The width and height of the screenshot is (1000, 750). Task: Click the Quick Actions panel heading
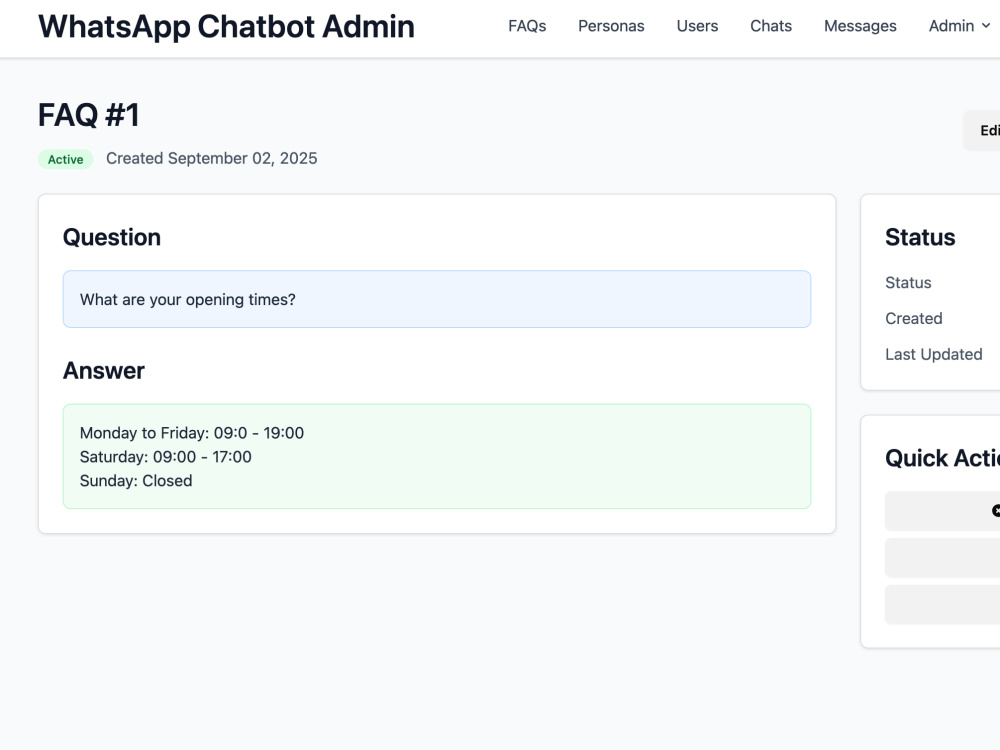943,458
